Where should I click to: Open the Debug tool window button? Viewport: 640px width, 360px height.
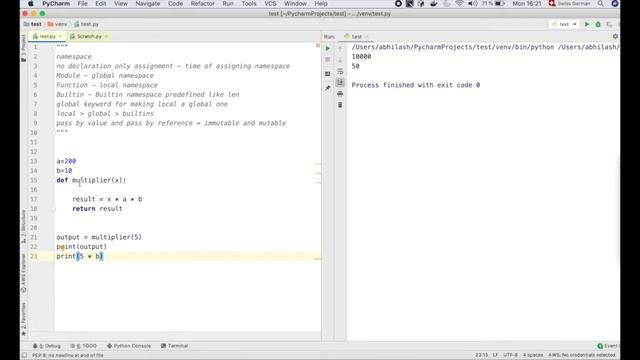47,346
